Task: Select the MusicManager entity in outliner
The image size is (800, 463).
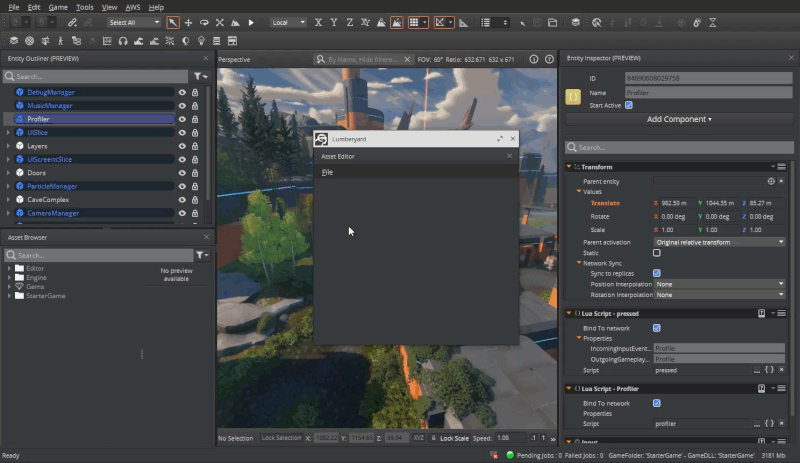Action: [x=49, y=105]
